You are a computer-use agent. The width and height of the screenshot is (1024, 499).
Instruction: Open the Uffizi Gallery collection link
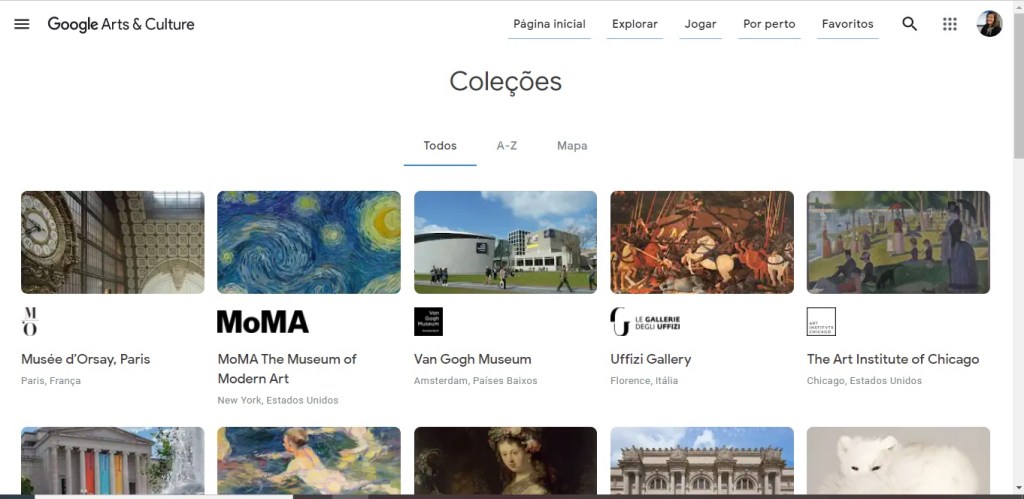[651, 359]
